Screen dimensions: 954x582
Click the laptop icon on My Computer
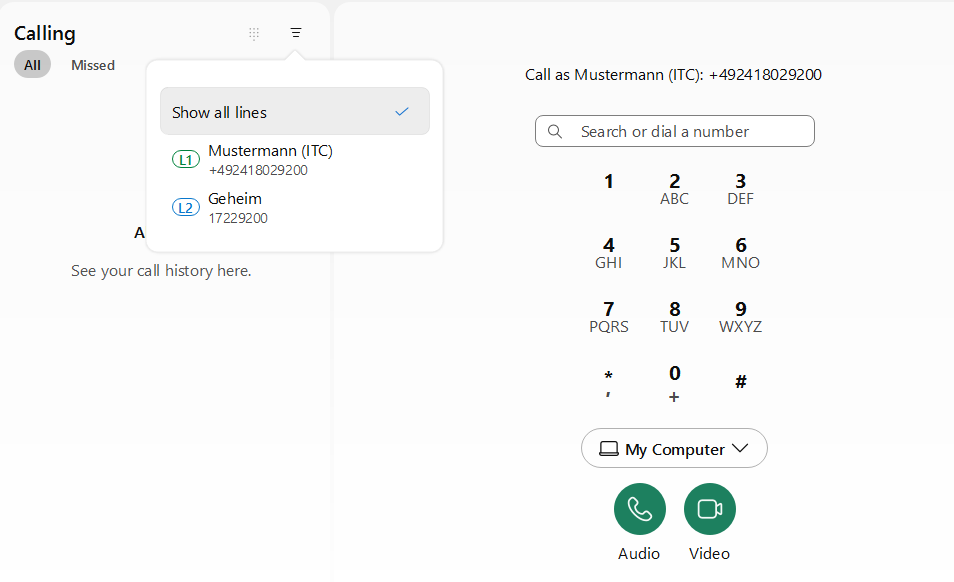click(x=608, y=449)
